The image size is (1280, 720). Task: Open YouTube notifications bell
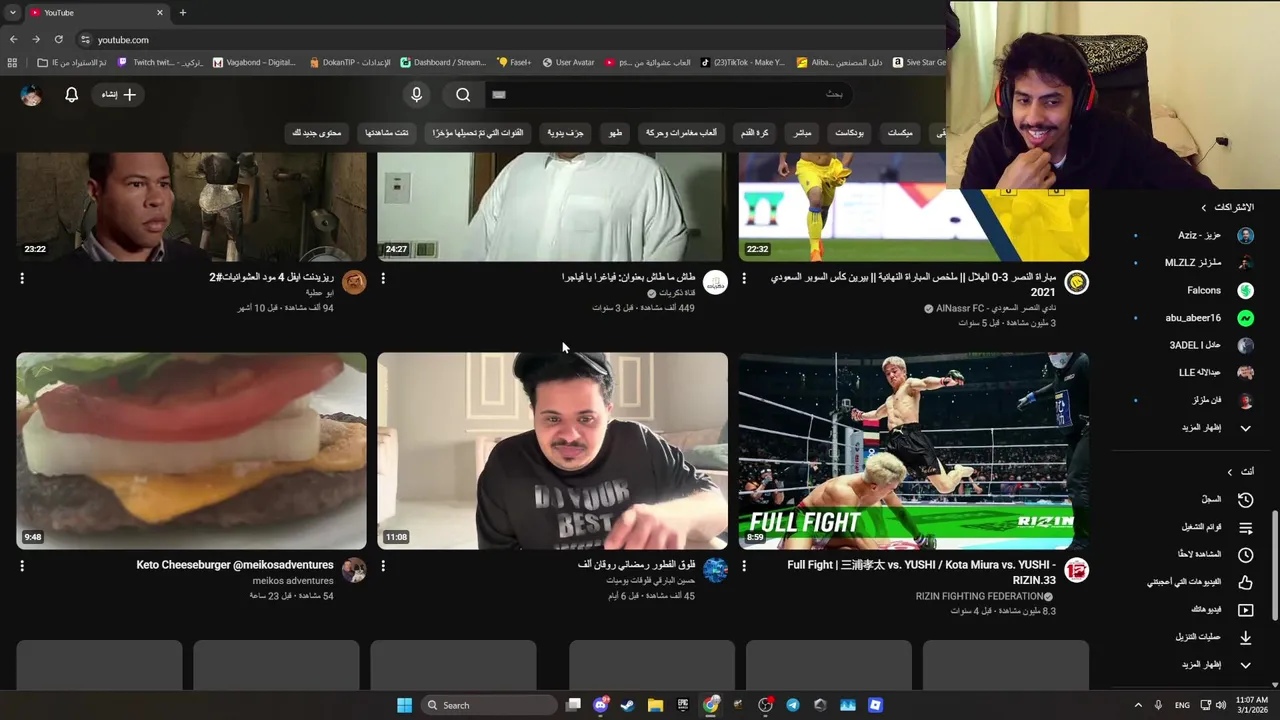point(71,95)
